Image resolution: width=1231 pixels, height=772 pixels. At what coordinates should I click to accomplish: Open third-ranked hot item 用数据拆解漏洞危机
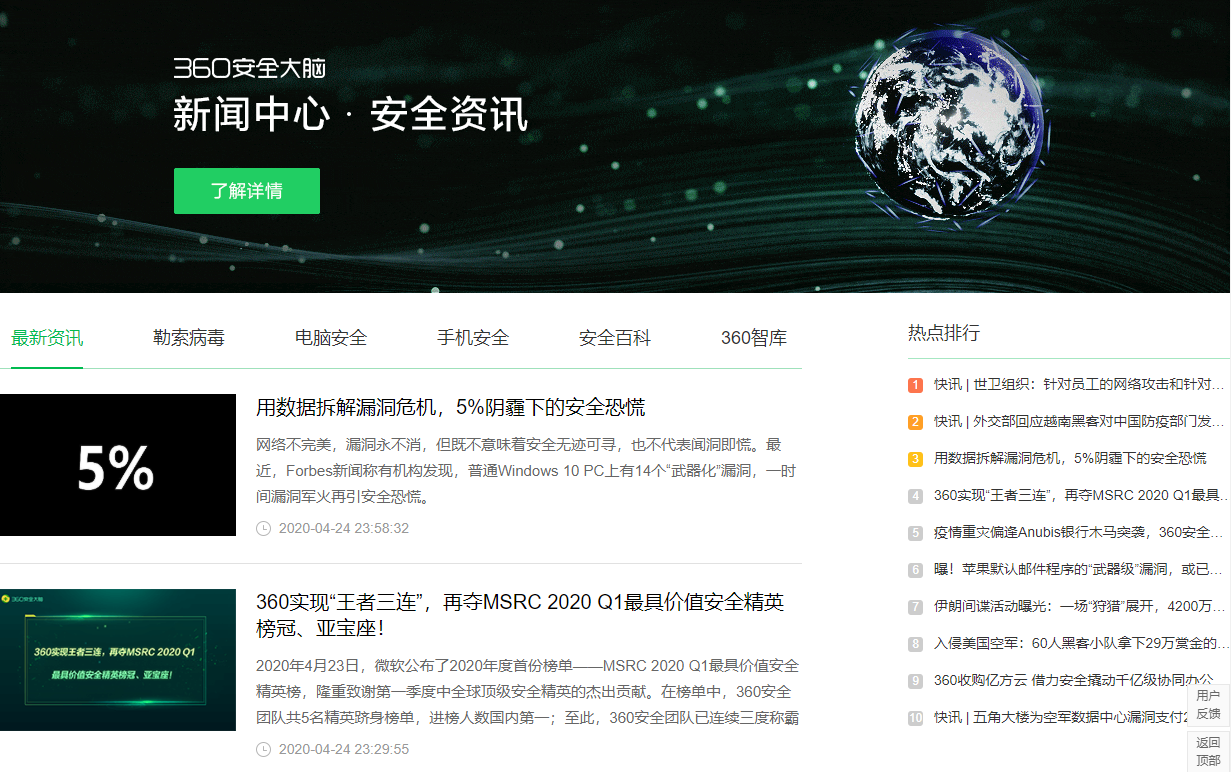click(1070, 458)
